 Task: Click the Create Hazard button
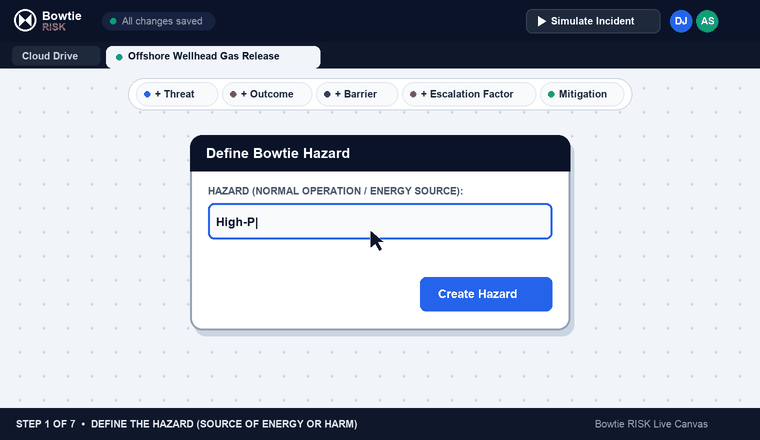tap(486, 294)
